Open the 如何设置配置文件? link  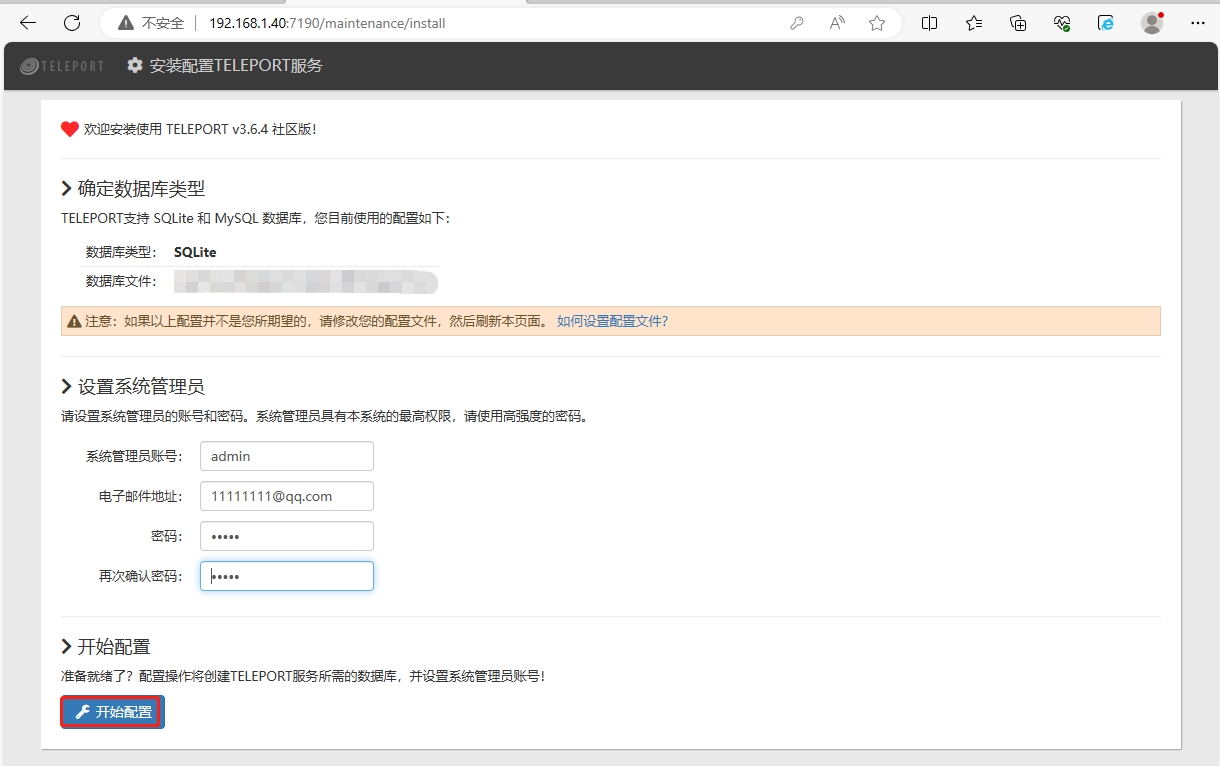pyautogui.click(x=612, y=321)
